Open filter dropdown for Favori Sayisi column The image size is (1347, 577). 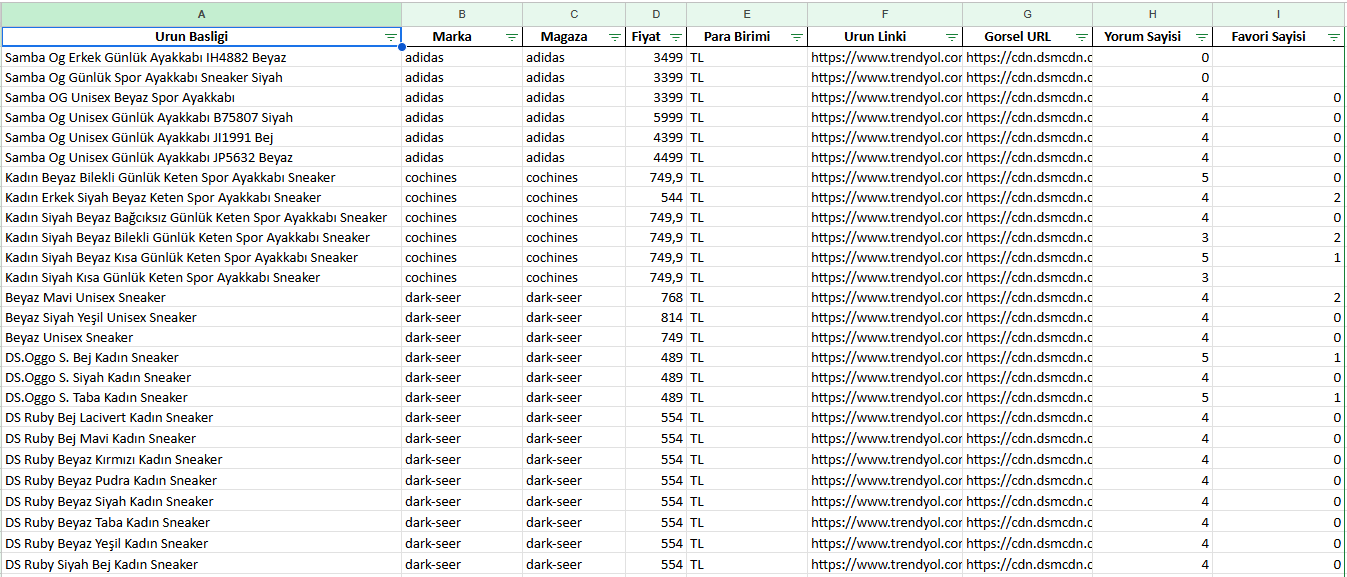click(x=1334, y=37)
